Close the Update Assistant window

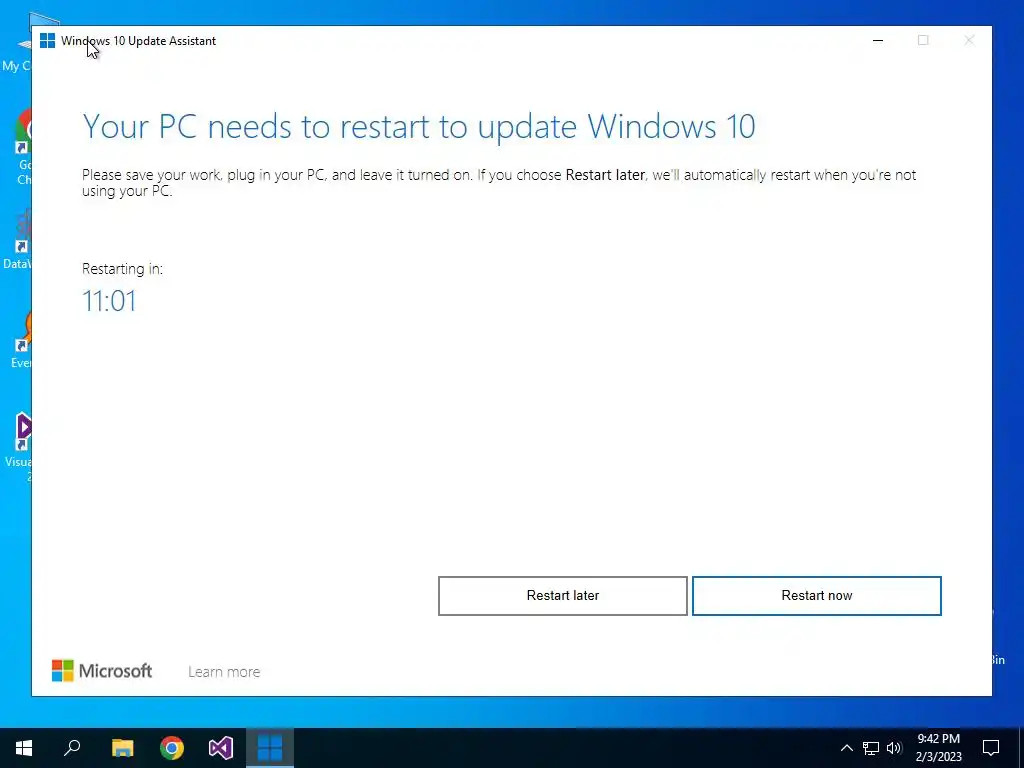969,40
